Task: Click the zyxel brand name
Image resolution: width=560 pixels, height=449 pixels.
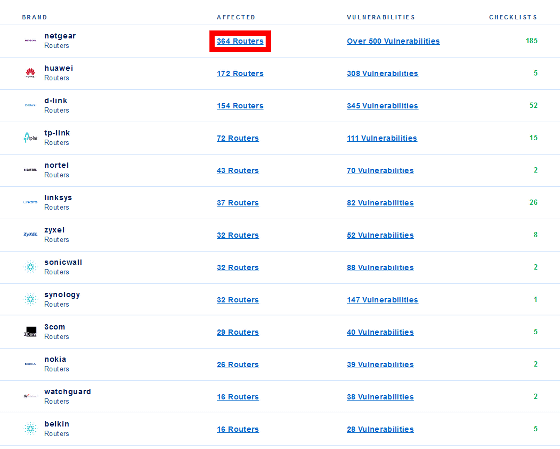Action: [x=54, y=230]
